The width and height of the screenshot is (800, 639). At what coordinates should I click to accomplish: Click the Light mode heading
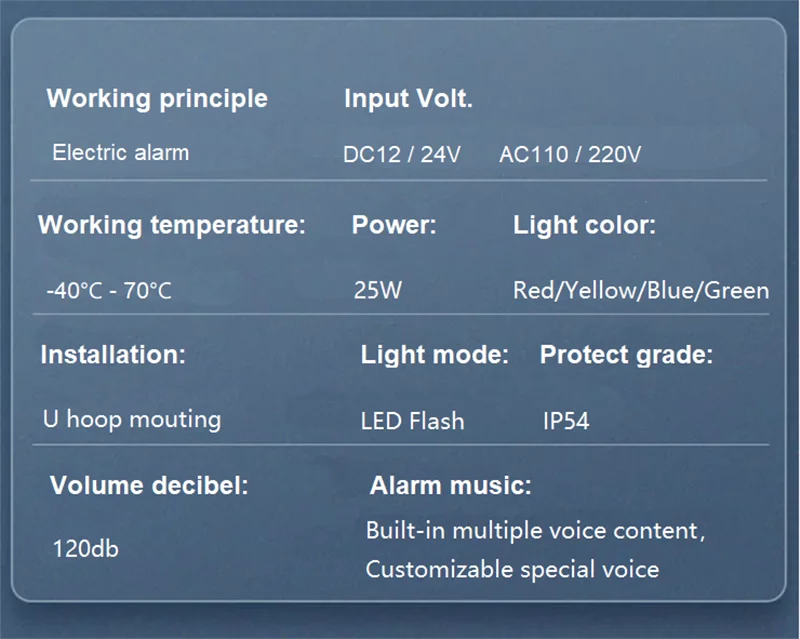(435, 354)
